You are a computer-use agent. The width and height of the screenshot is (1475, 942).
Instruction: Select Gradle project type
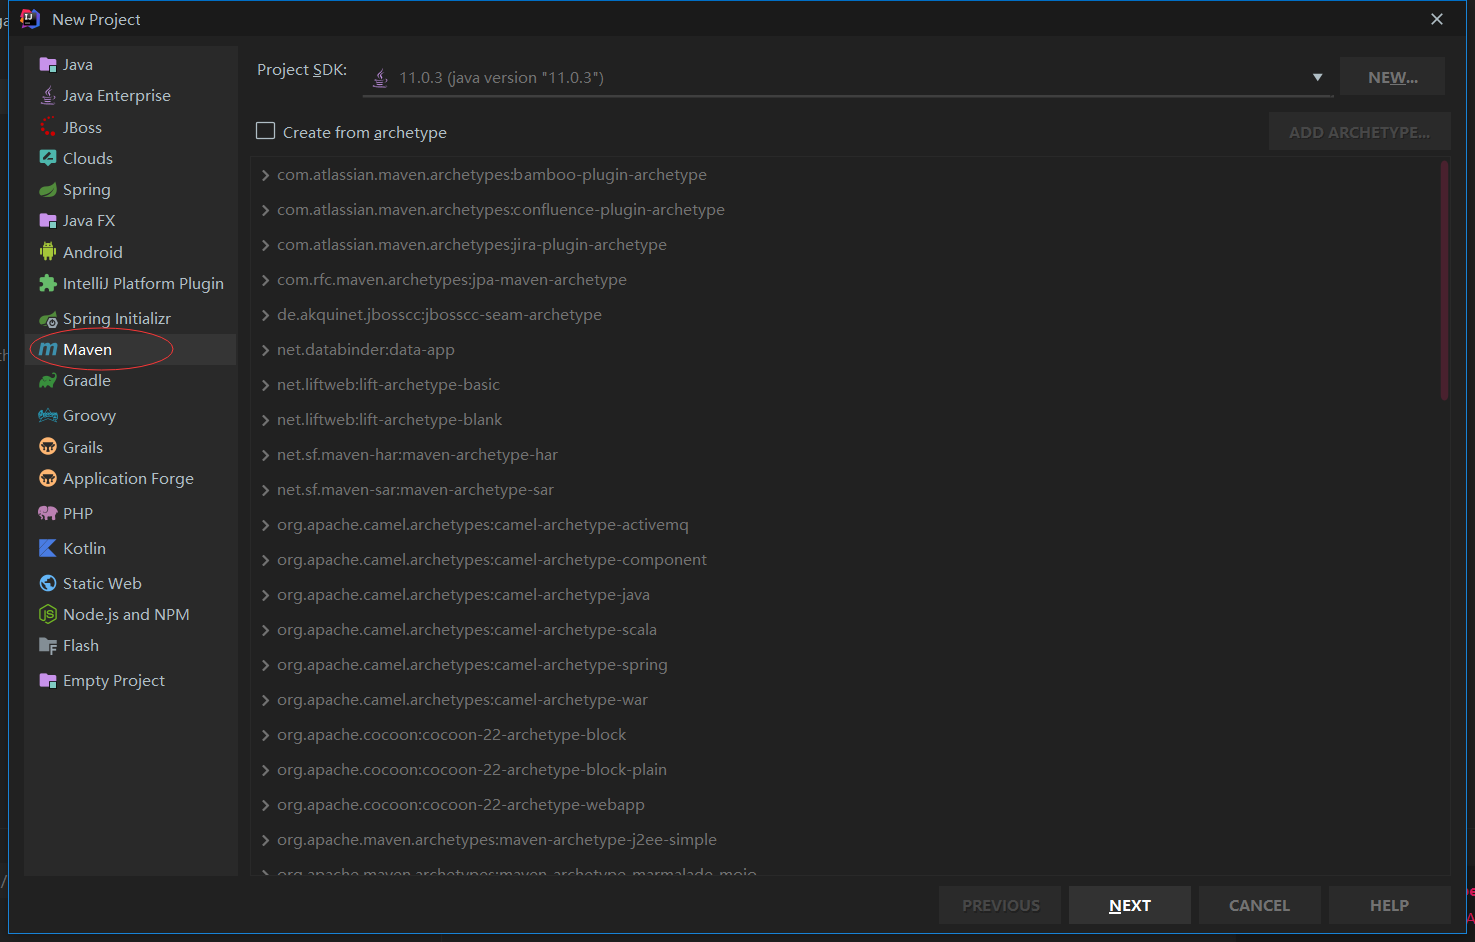coord(130,381)
